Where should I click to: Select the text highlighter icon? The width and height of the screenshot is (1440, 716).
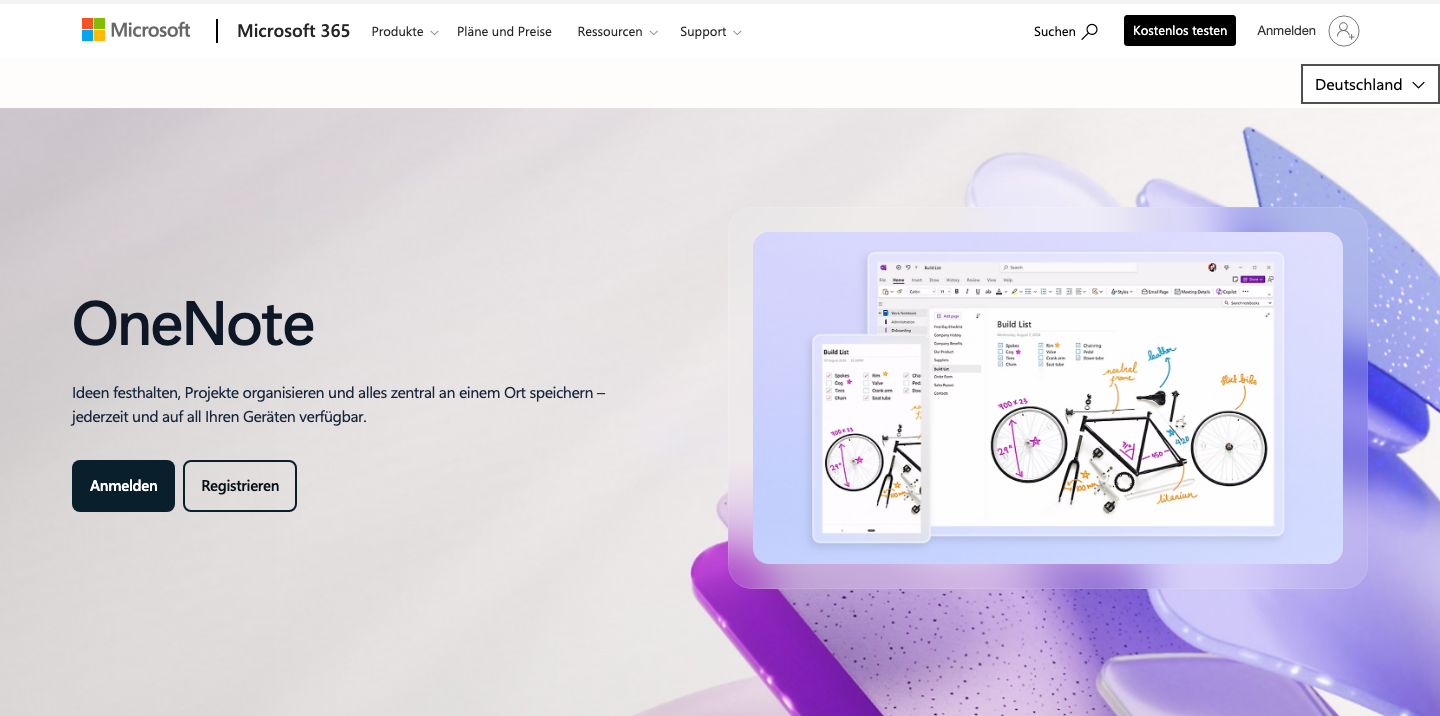pyautogui.click(x=1014, y=291)
